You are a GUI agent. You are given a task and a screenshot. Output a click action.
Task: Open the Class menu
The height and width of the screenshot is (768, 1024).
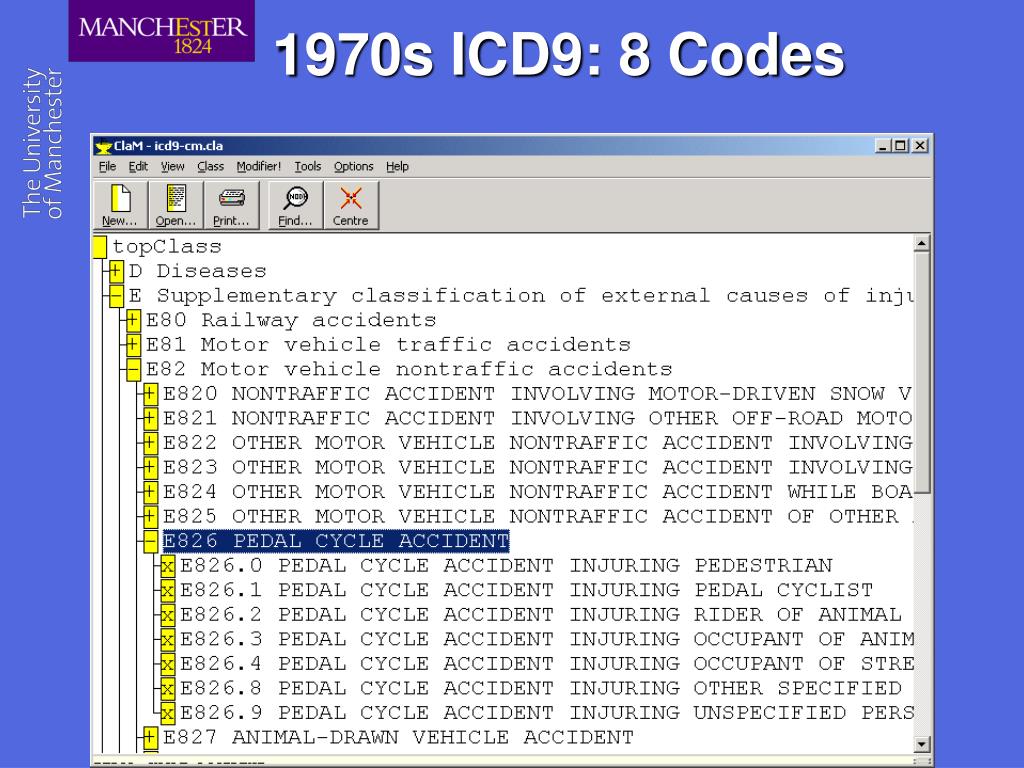210,167
